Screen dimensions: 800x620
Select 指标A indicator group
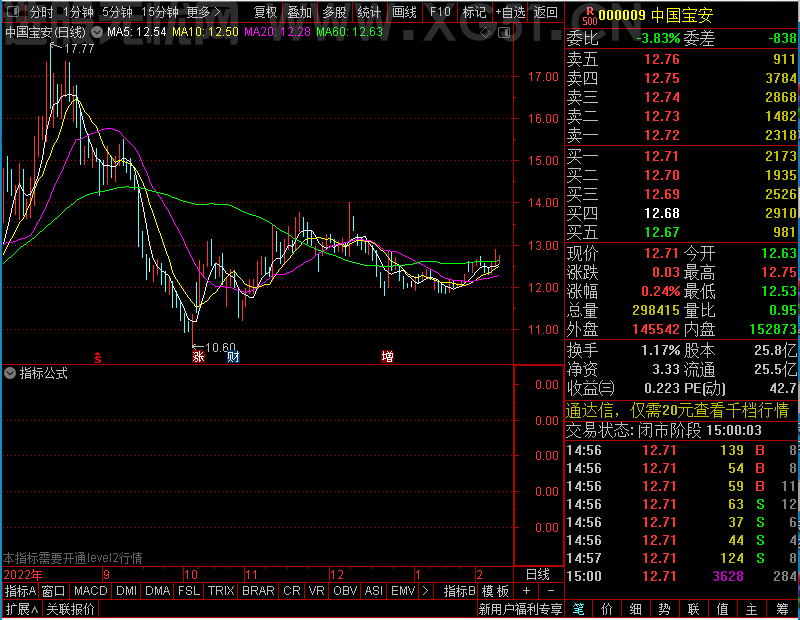(20, 591)
